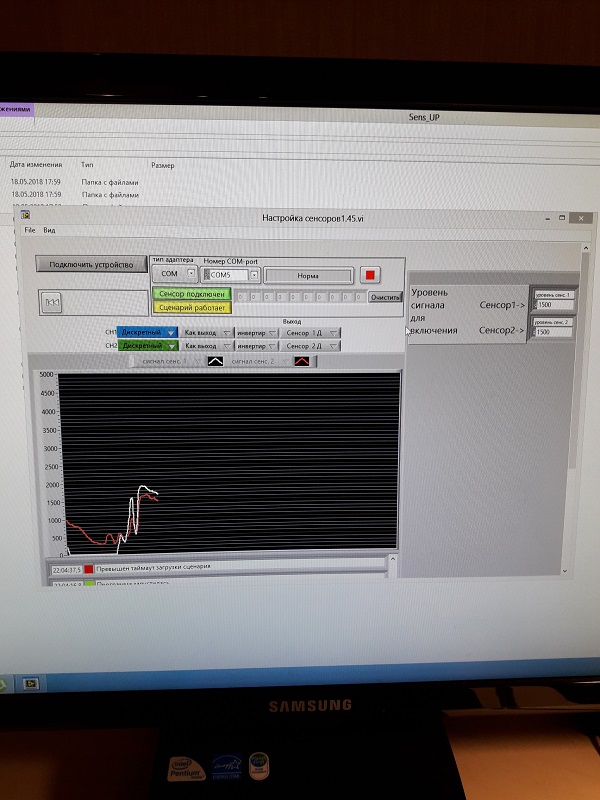Click the Сенсор1-> label

pos(502,305)
